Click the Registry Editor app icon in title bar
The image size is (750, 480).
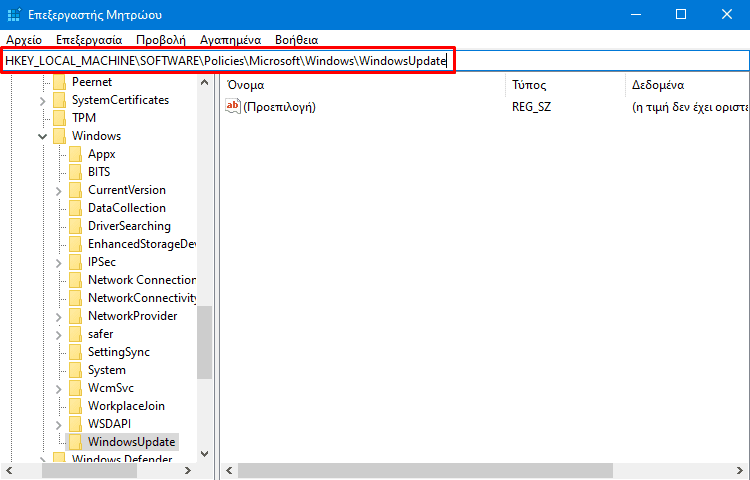pos(14,14)
